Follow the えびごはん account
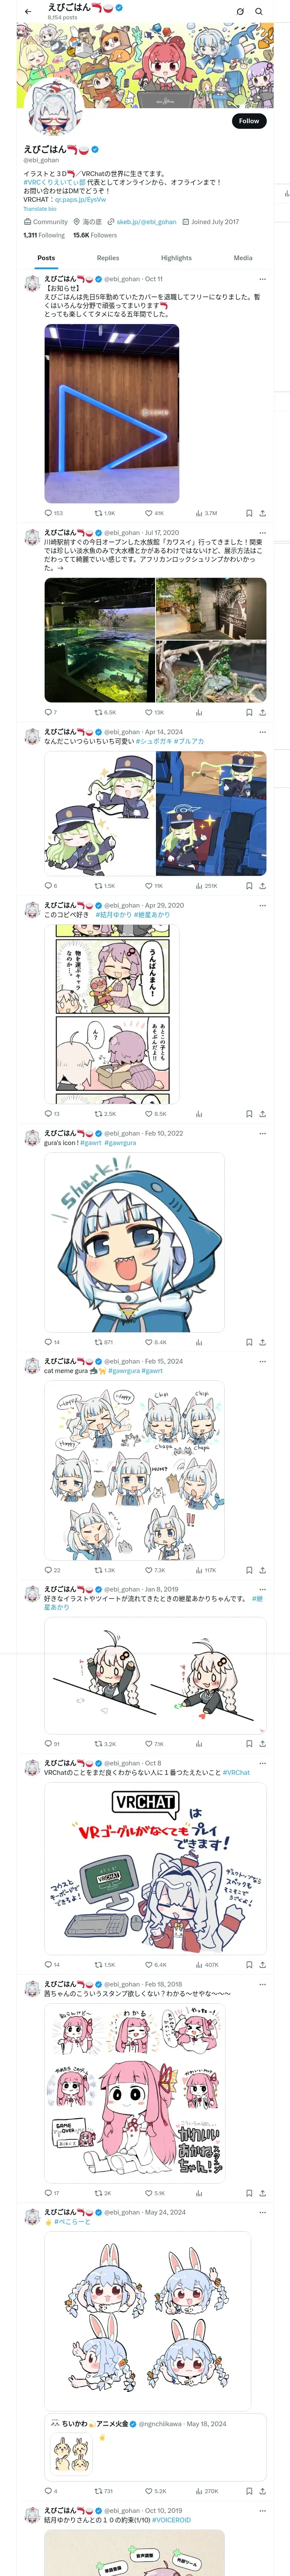 (x=248, y=121)
